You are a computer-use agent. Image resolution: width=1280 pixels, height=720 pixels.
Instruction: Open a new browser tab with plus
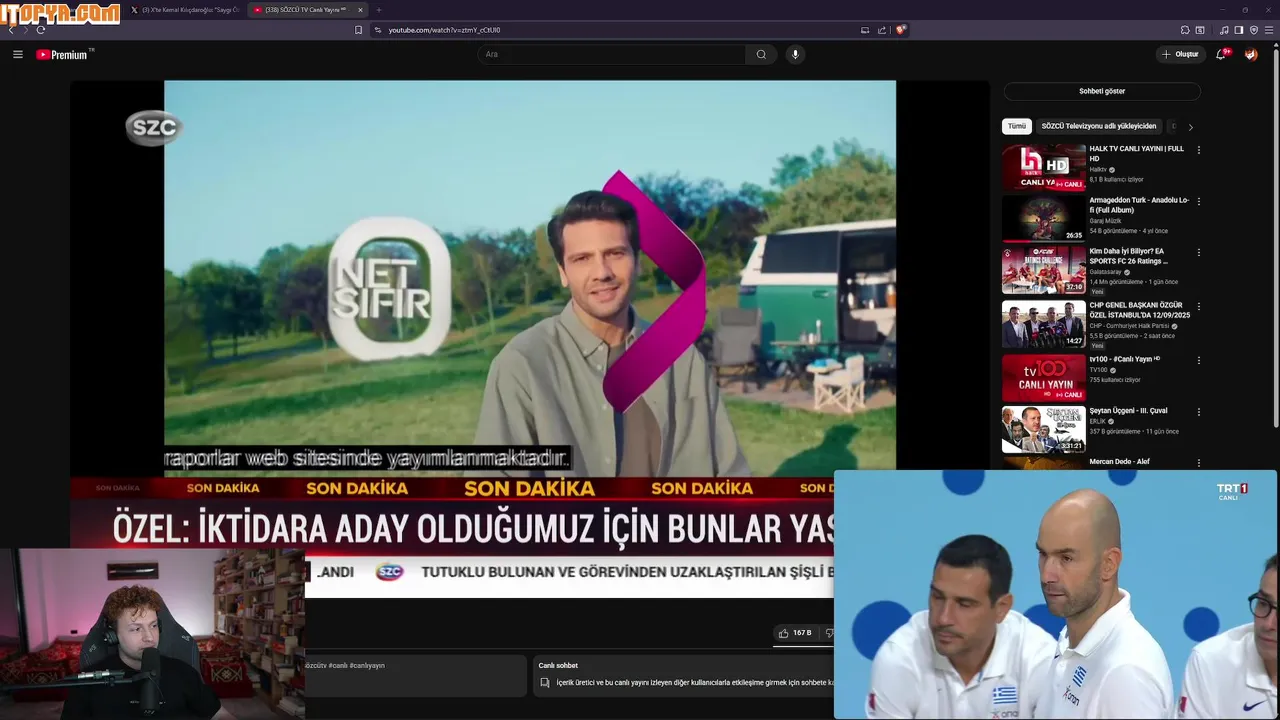(379, 10)
